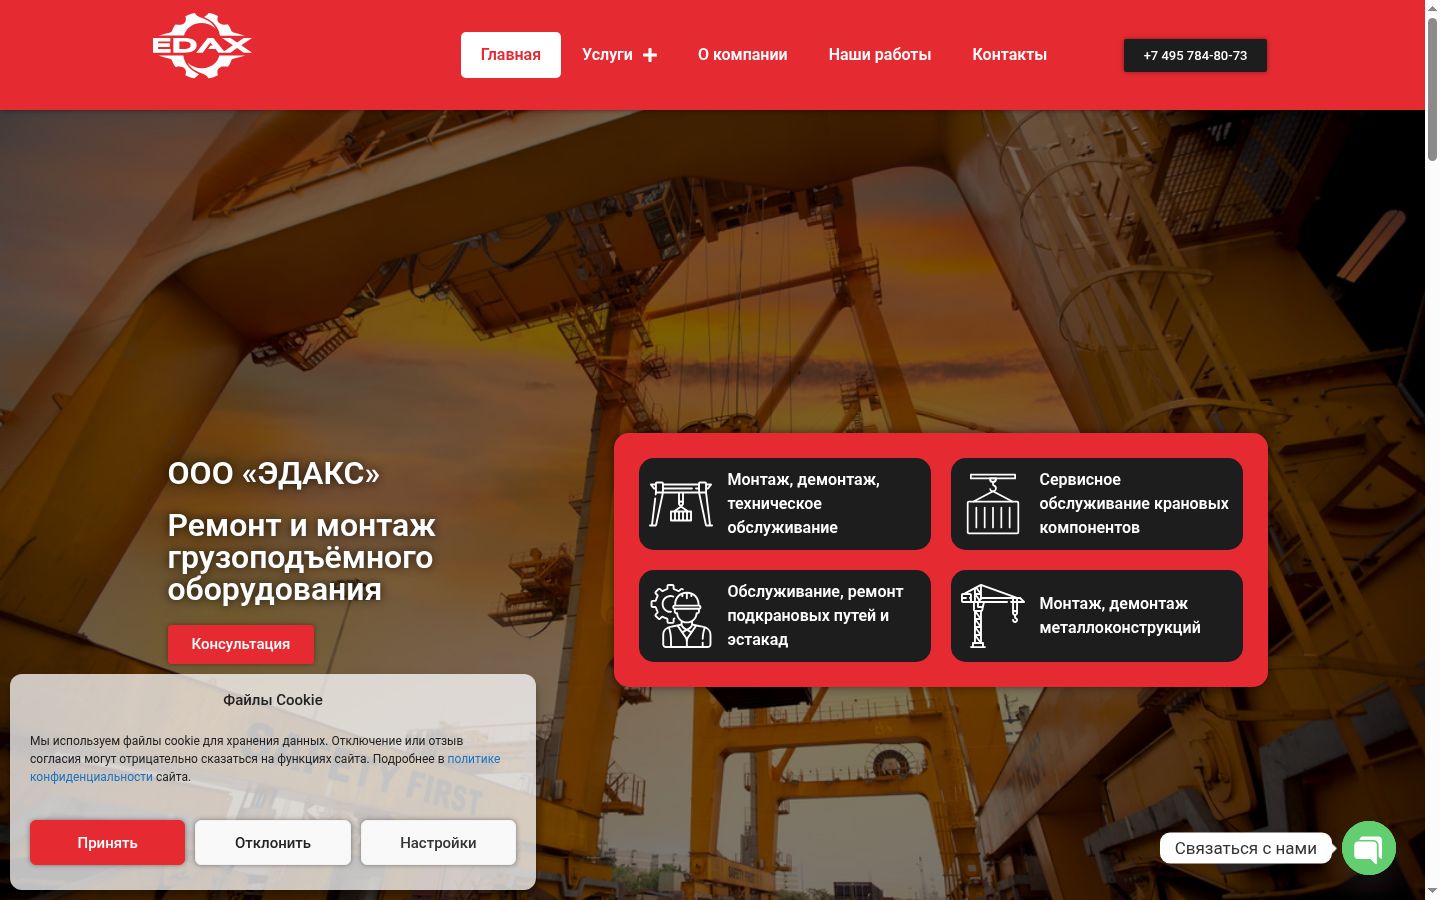Click the hanging container icon
The height and width of the screenshot is (900, 1440).
point(993,503)
